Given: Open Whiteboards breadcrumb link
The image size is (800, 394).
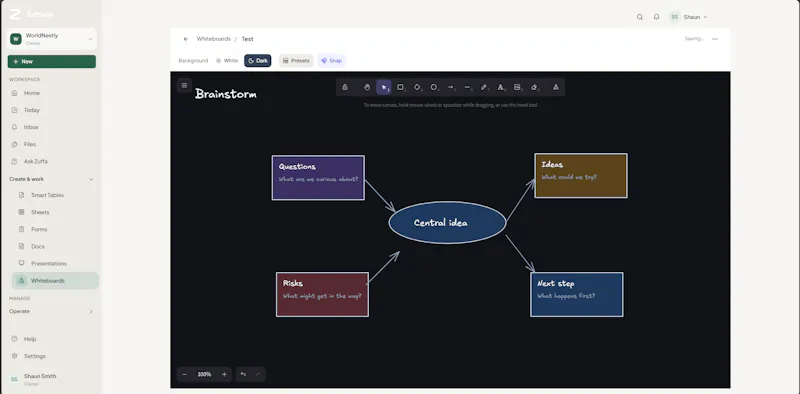Looking at the screenshot, I should [214, 39].
